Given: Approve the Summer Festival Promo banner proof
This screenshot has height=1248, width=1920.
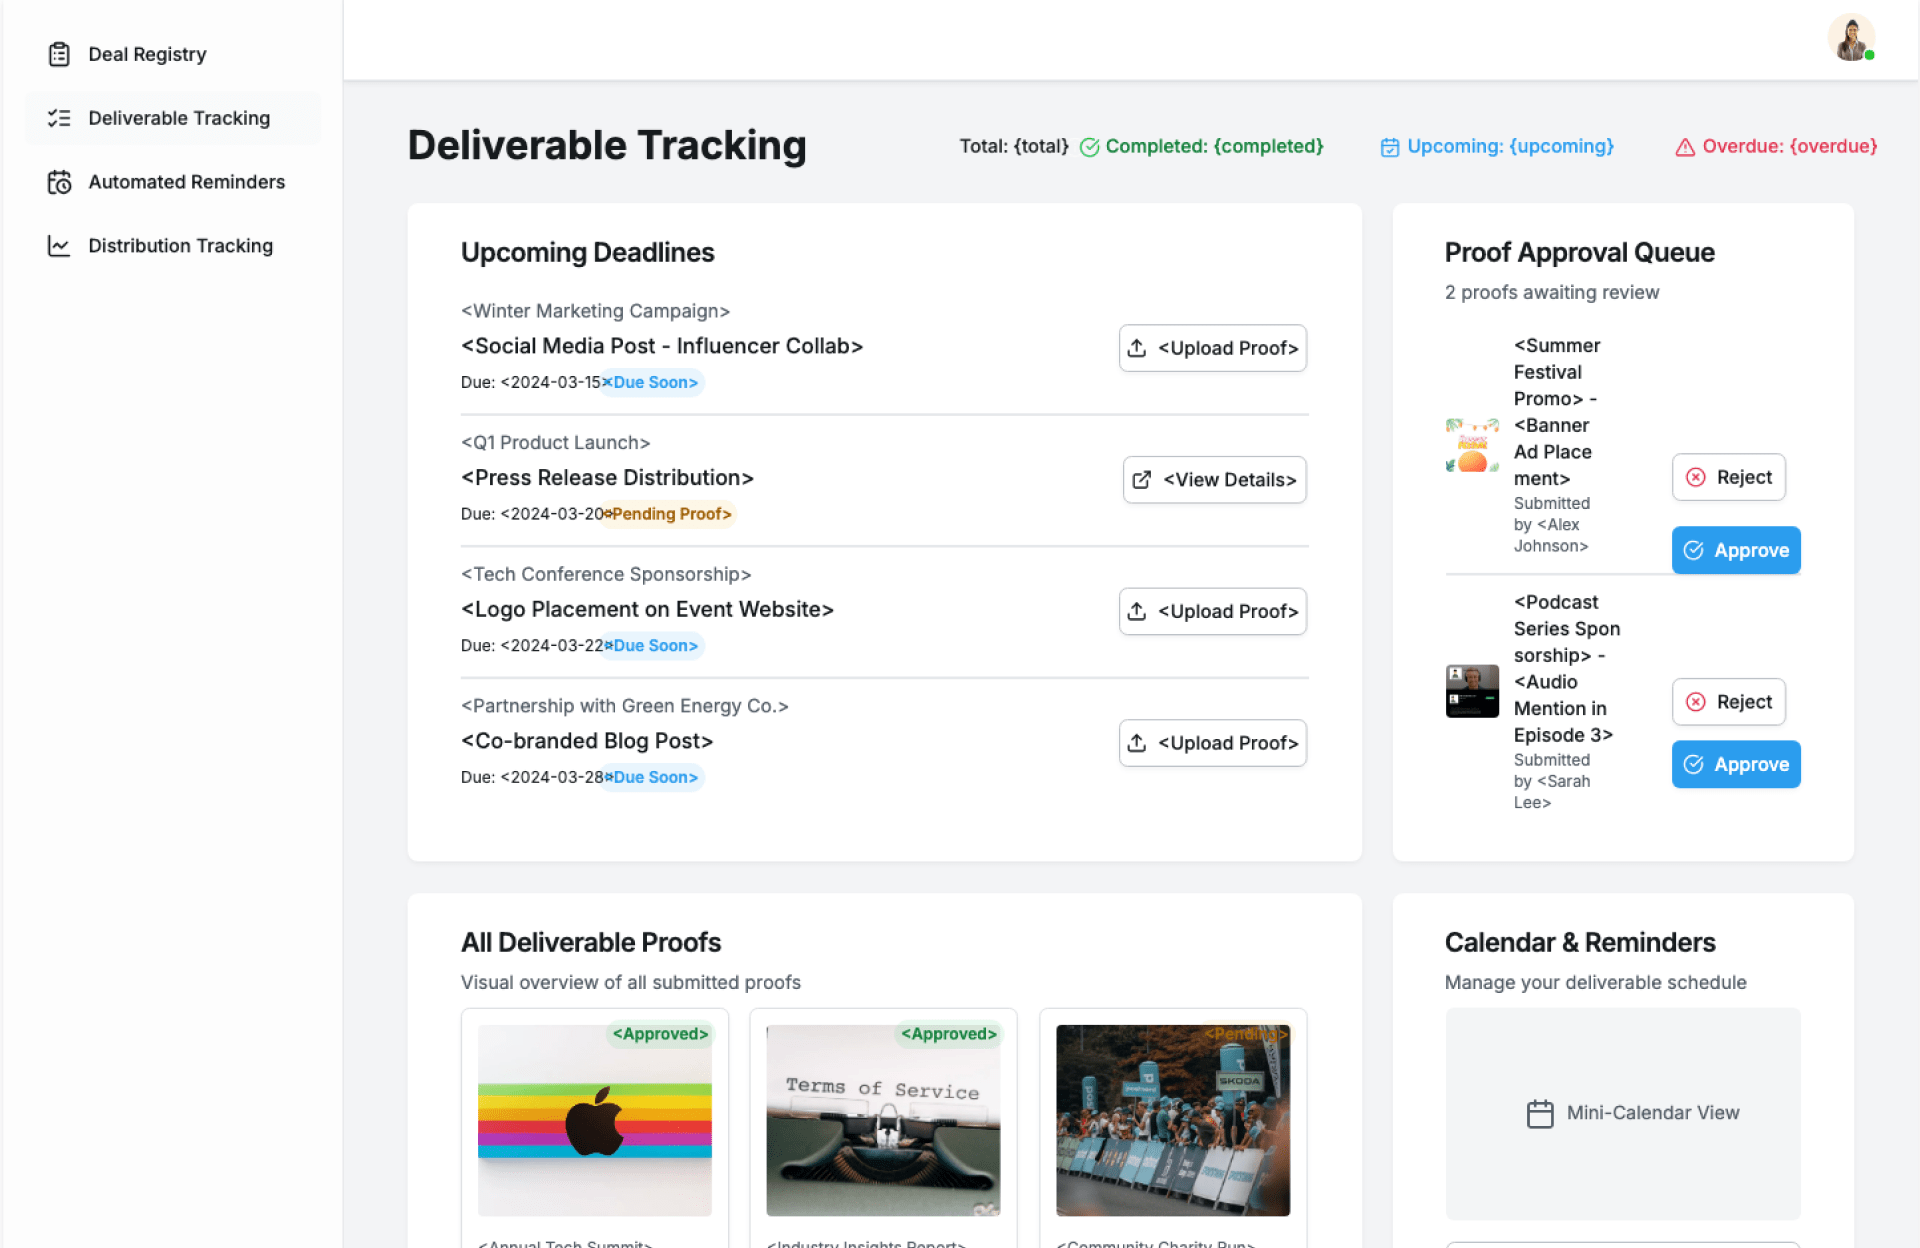Looking at the screenshot, I should coord(1735,550).
